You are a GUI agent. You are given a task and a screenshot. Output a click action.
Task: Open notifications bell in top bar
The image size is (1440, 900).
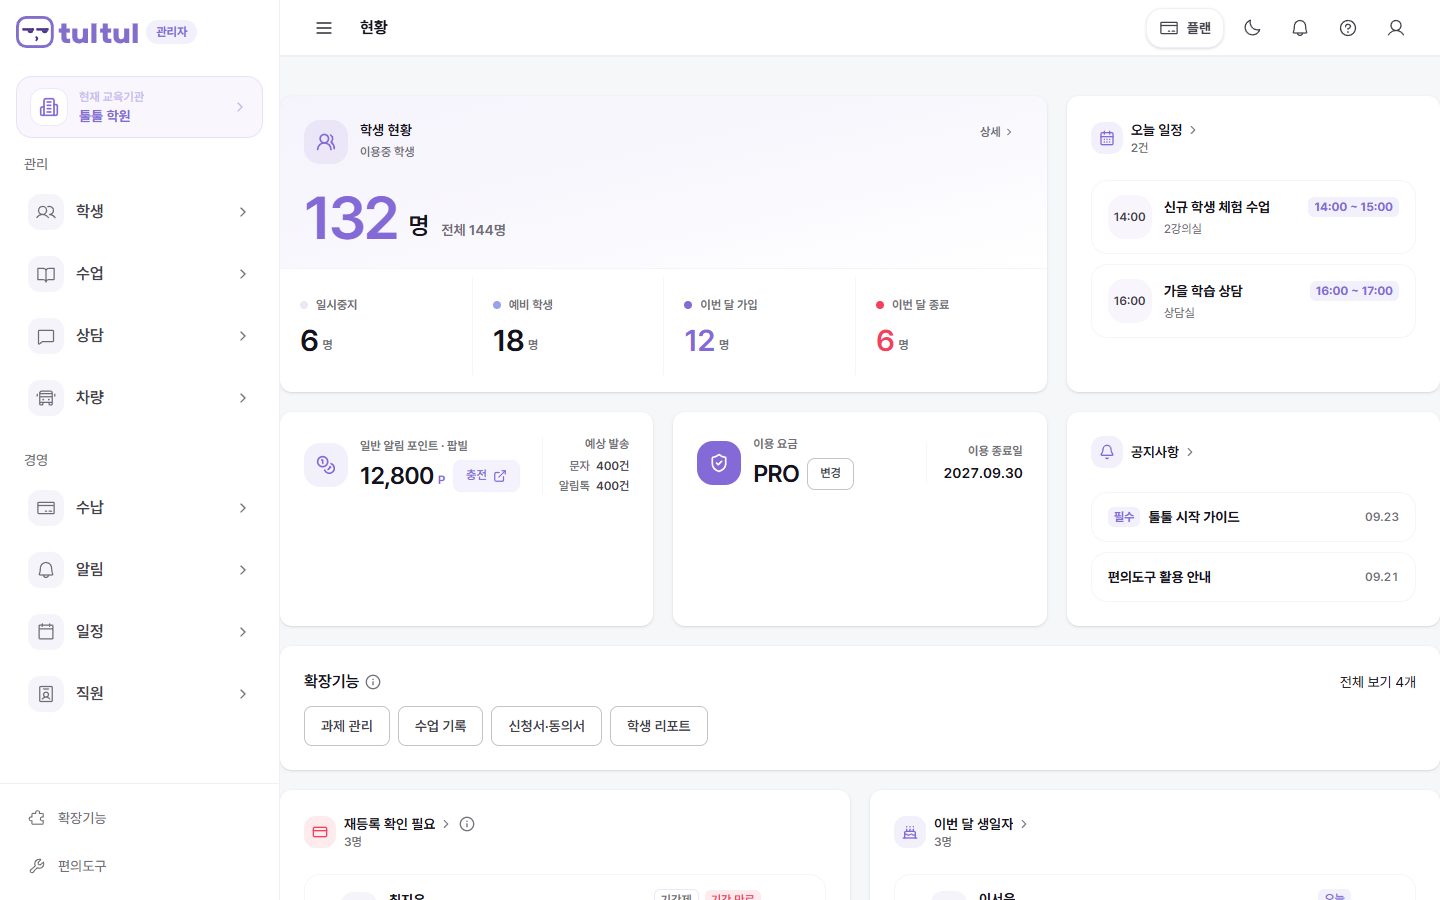tap(1300, 28)
